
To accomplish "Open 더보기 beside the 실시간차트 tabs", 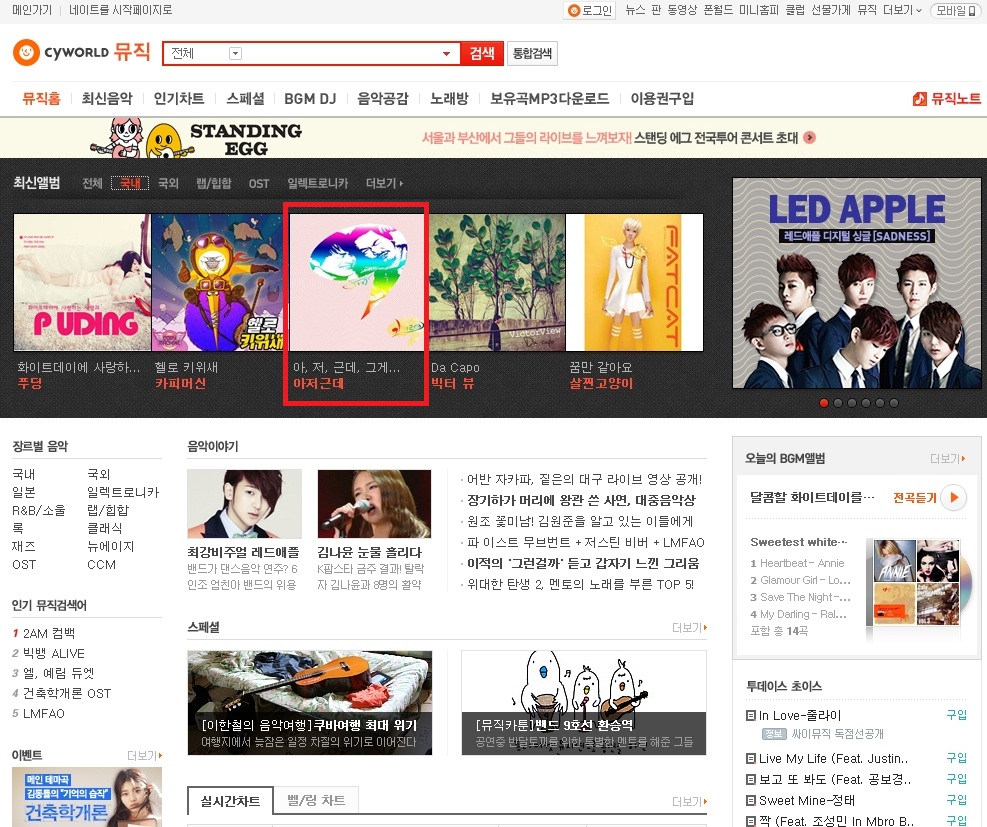I will point(689,801).
